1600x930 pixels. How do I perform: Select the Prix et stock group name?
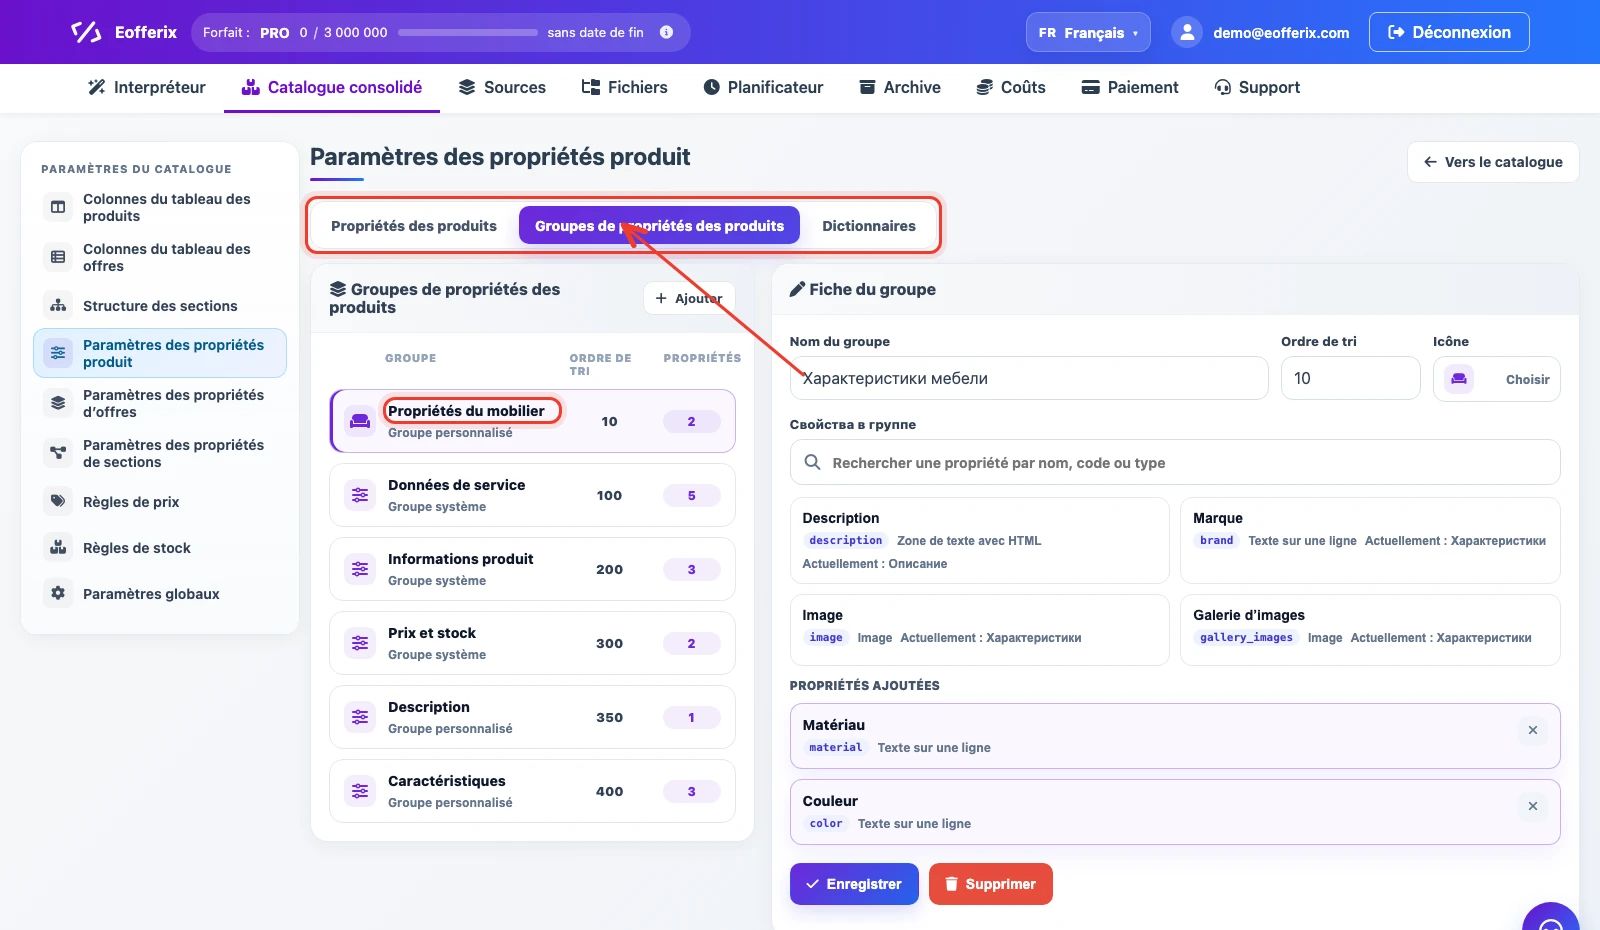(x=432, y=633)
